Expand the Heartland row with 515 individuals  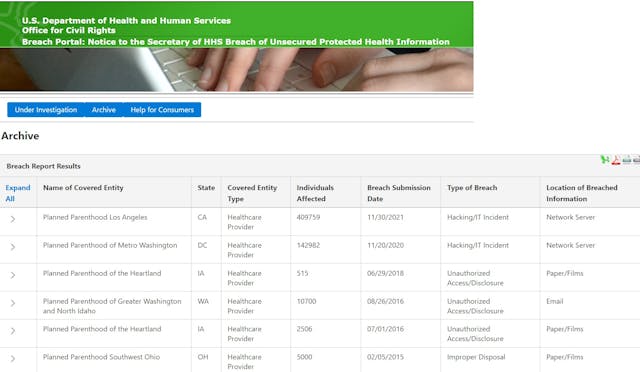tap(13, 275)
